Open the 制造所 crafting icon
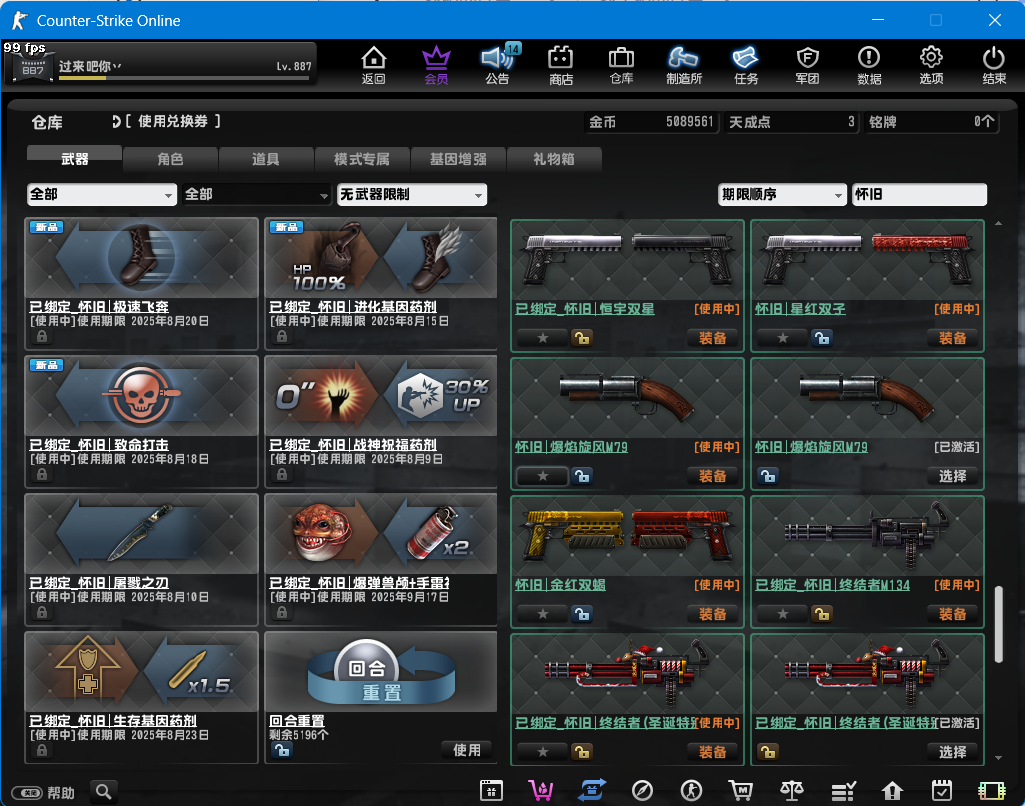1025x806 pixels. [684, 65]
